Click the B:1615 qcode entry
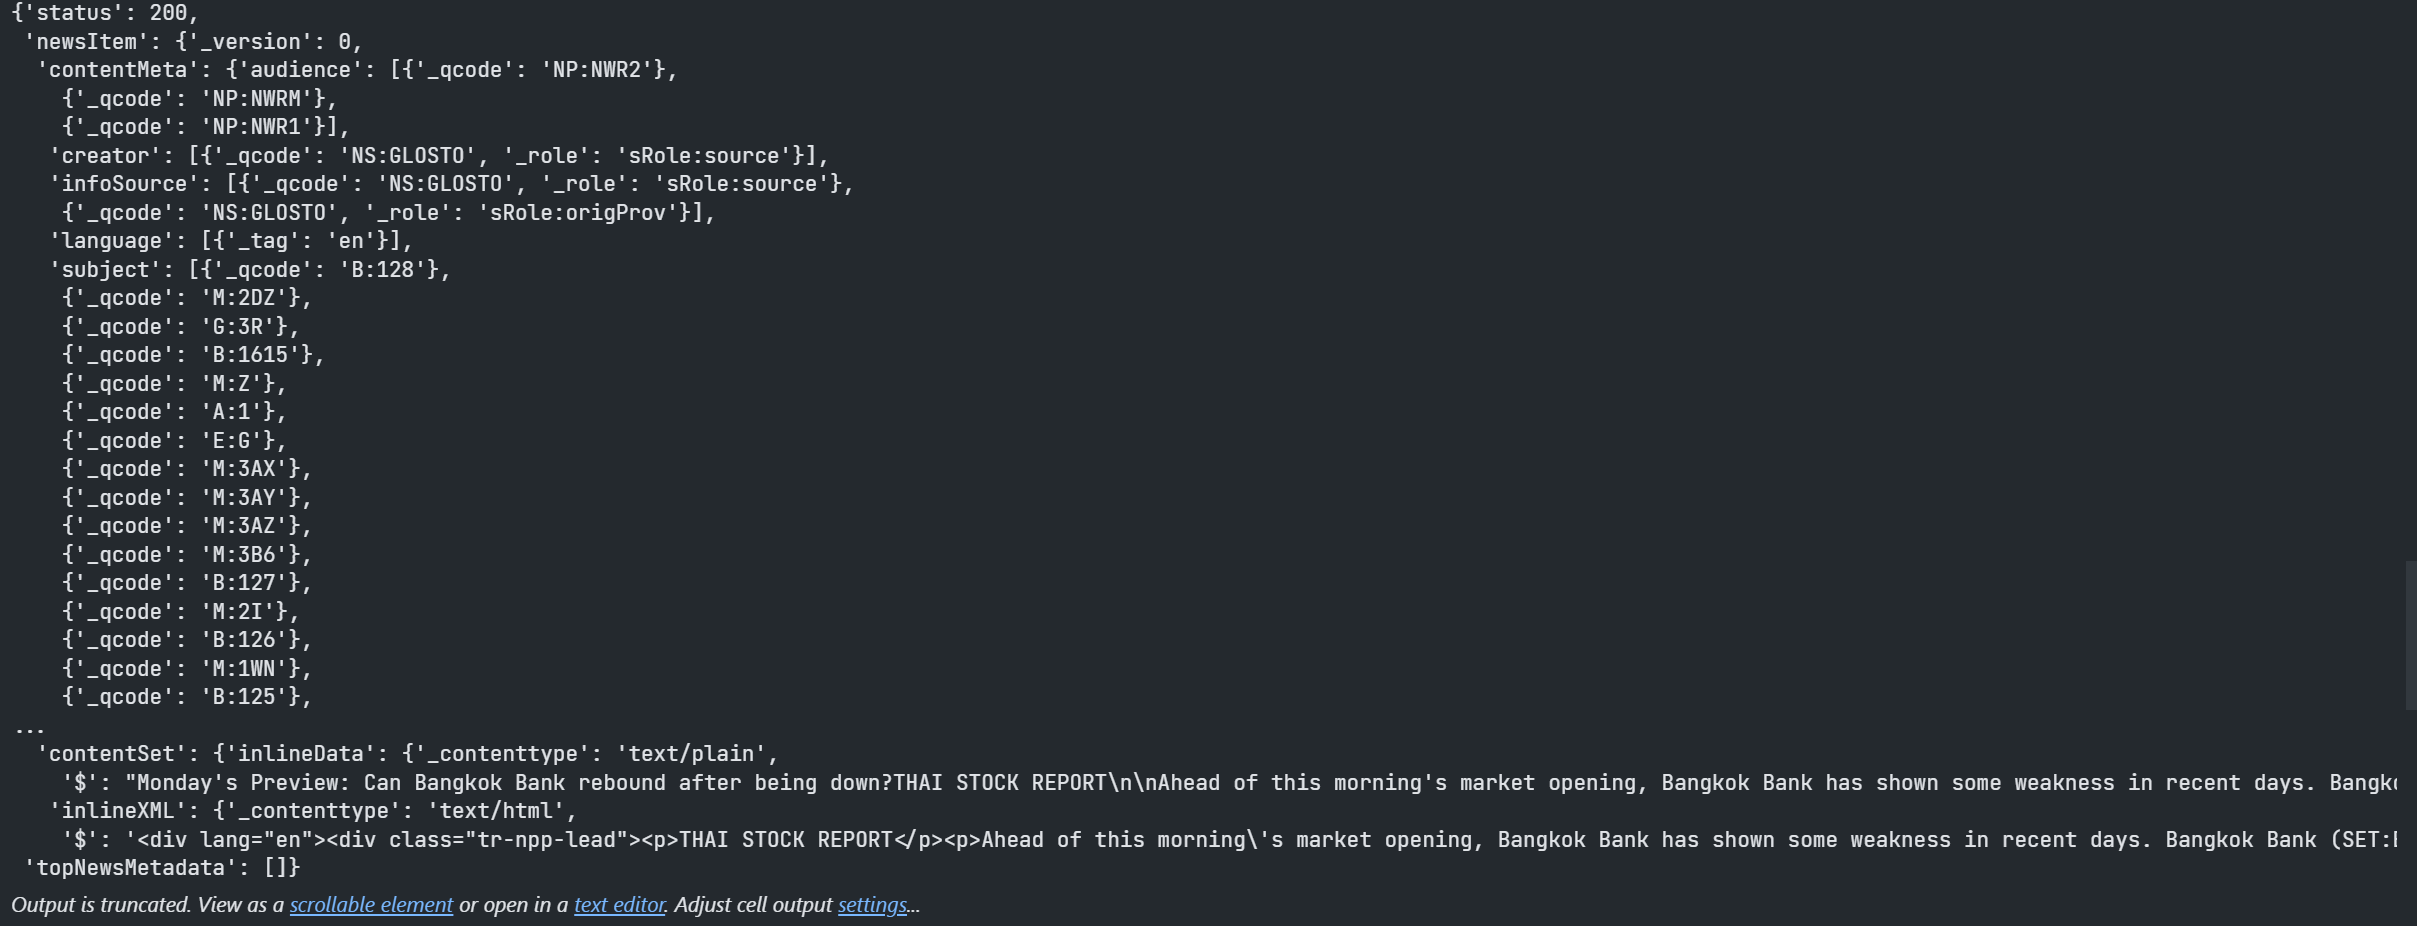The width and height of the screenshot is (2417, 926). [x=193, y=355]
